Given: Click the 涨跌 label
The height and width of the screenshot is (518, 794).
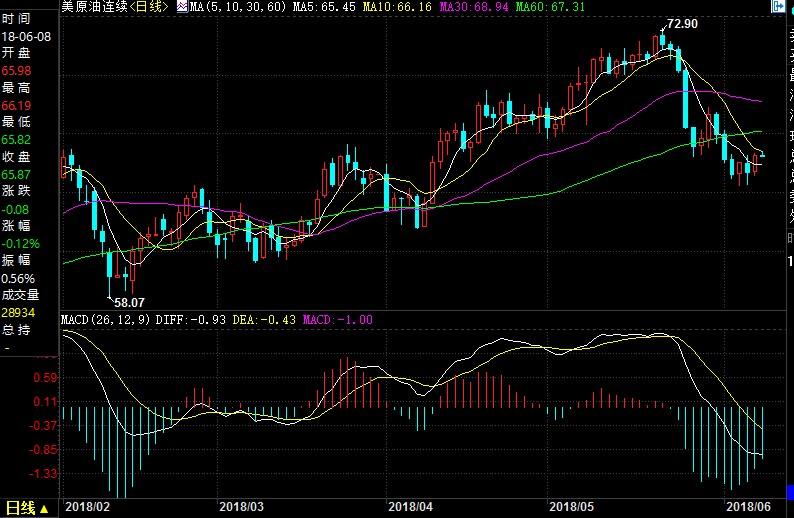Looking at the screenshot, I should 16,191.
